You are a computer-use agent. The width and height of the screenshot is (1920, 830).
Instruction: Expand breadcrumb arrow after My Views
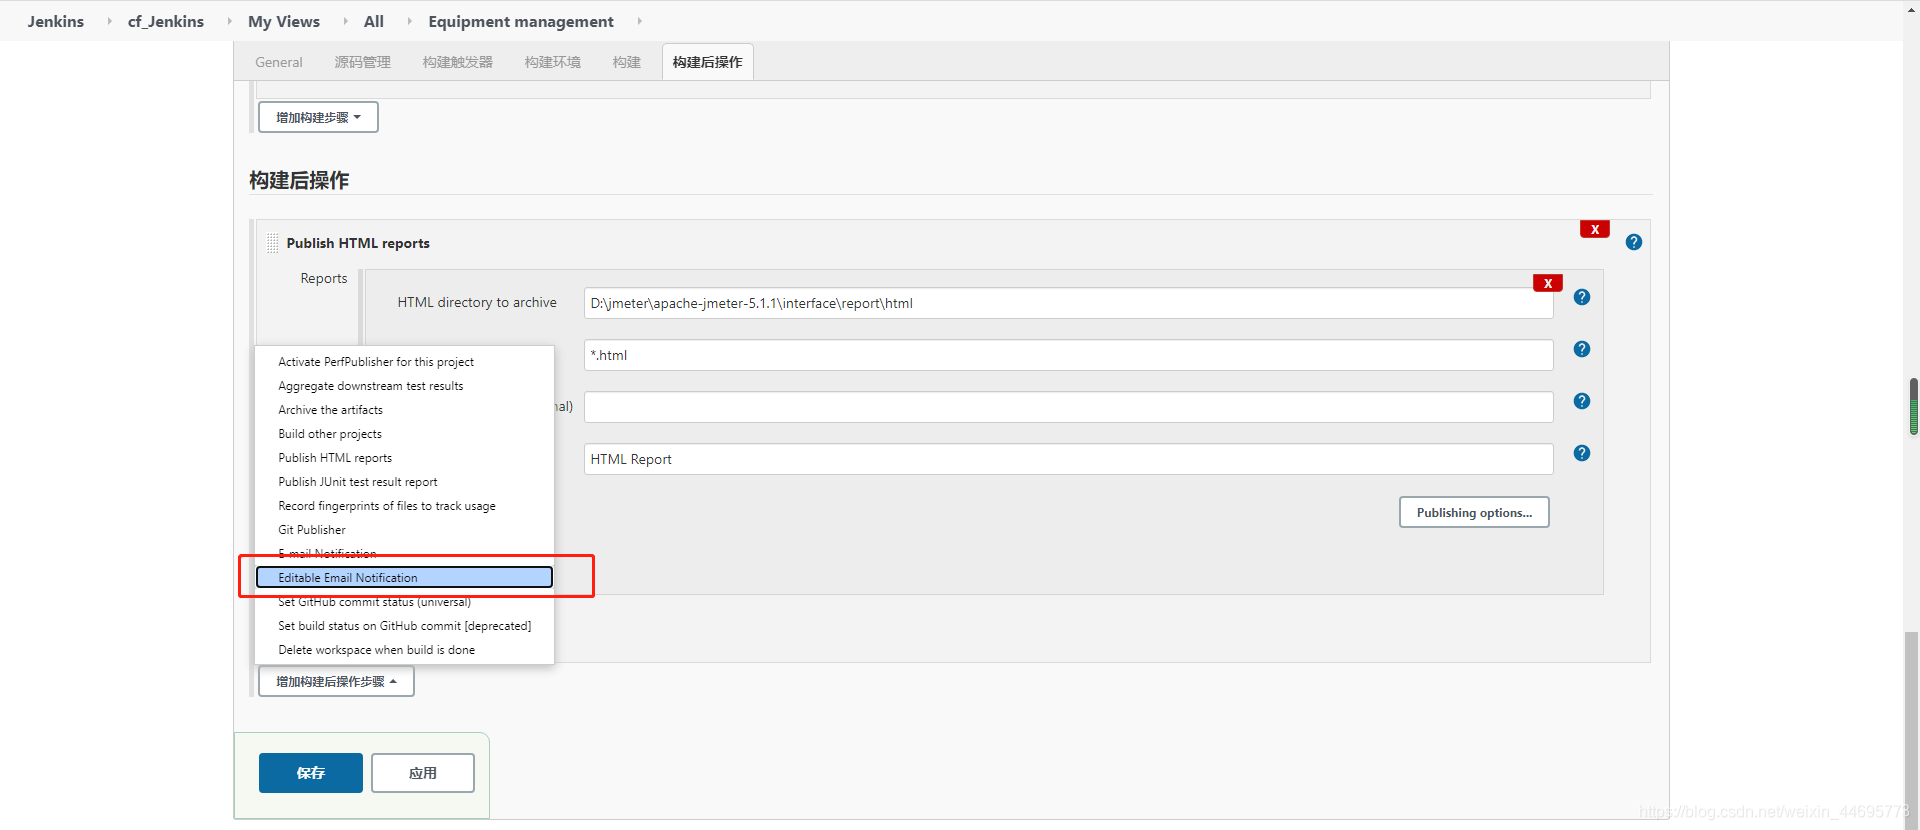click(345, 21)
